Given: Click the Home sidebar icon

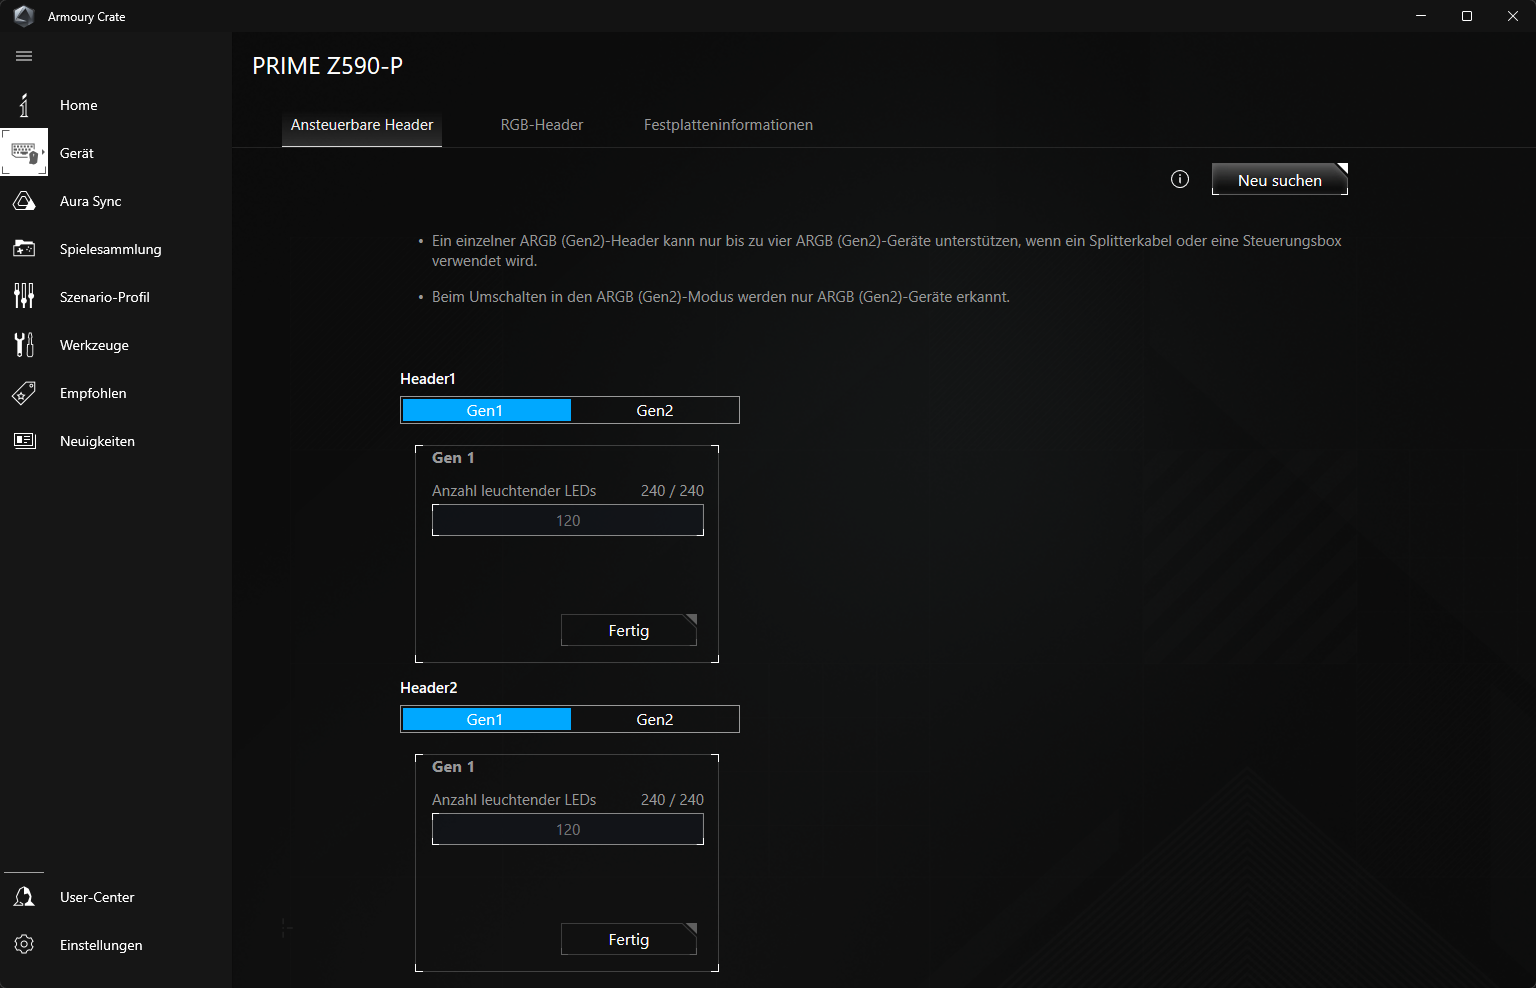Looking at the screenshot, I should 24,105.
